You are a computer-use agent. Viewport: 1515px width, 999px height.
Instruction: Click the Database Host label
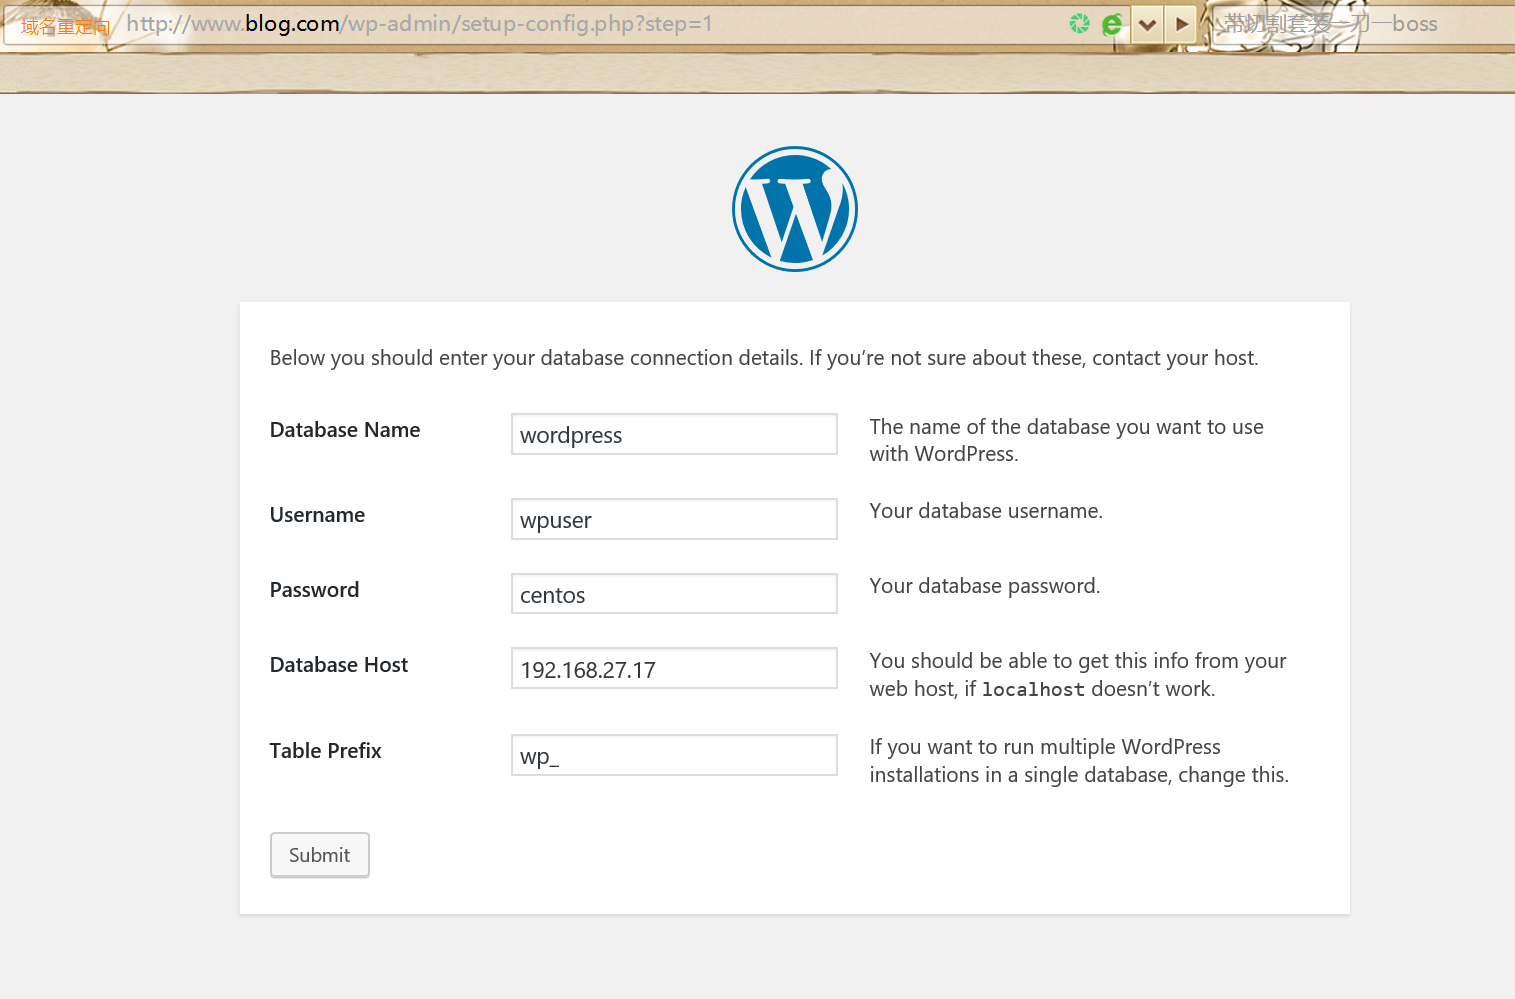coord(339,665)
